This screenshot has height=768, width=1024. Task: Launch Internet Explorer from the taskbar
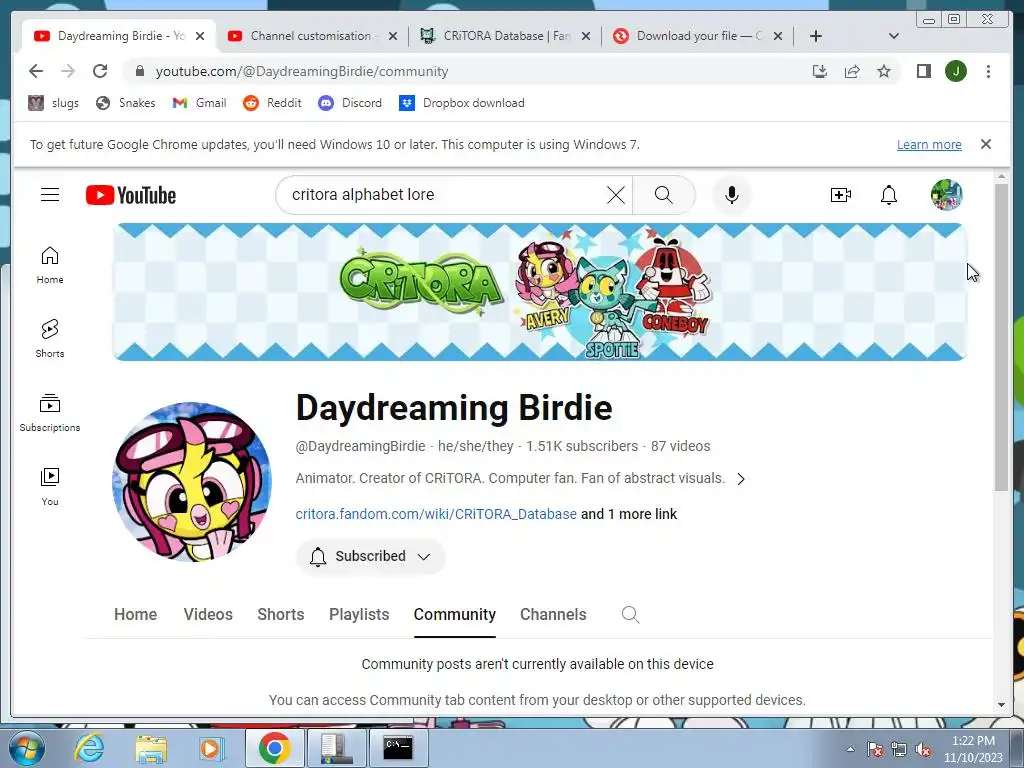click(89, 748)
